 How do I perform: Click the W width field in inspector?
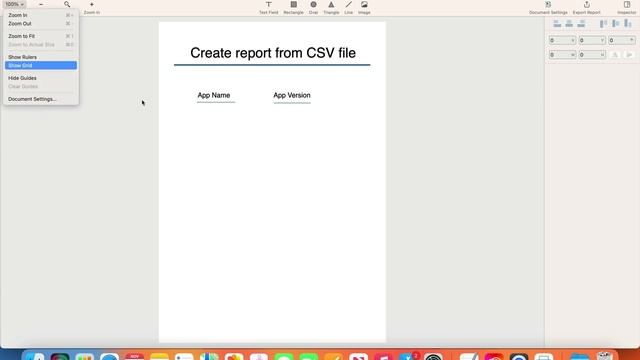(562, 55)
